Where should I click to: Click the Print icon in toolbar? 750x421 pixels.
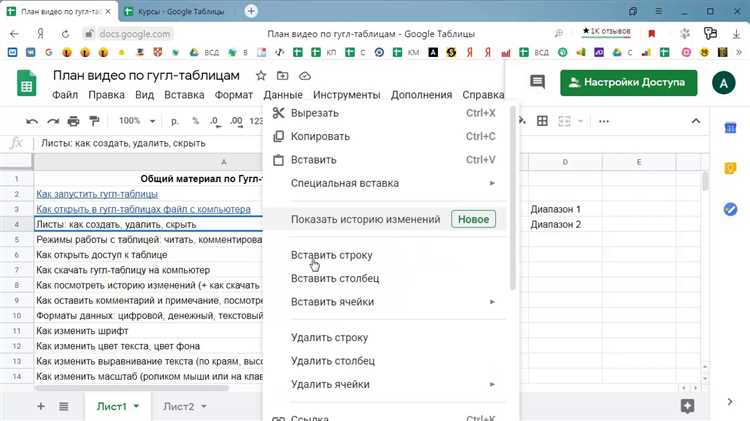[x=74, y=121]
